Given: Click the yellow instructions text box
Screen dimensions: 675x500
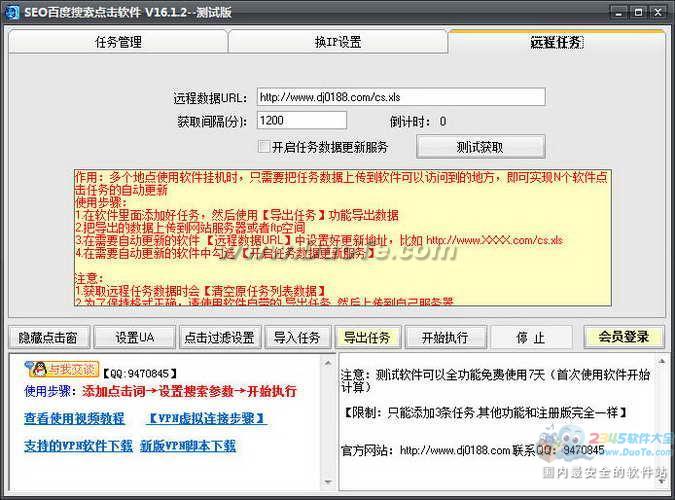Looking at the screenshot, I should 343,238.
